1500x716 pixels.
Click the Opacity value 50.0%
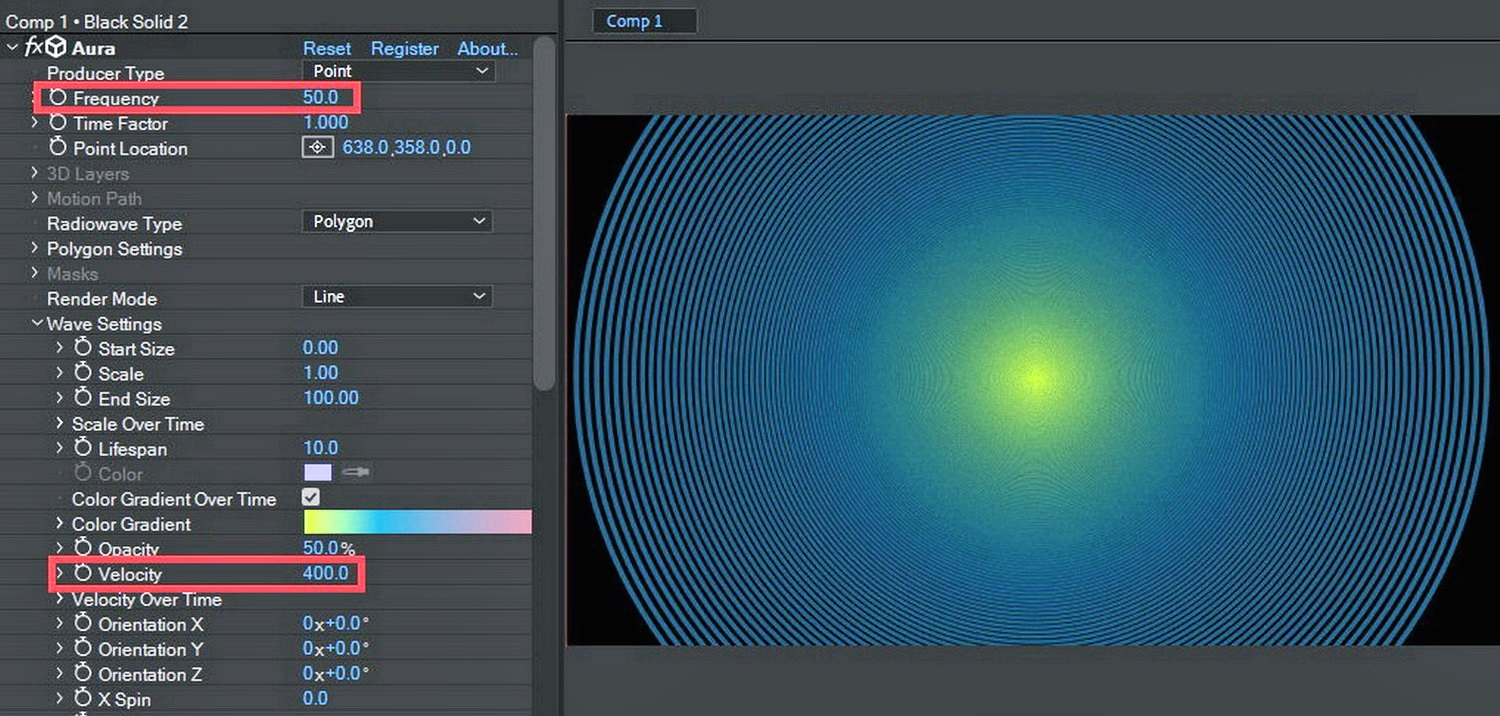click(x=329, y=548)
